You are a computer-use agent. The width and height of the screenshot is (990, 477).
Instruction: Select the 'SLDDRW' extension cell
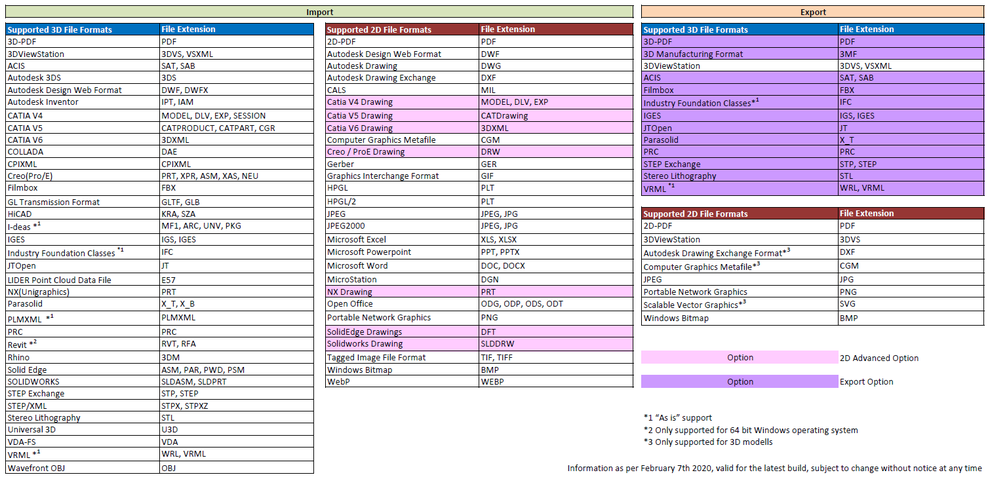556,344
